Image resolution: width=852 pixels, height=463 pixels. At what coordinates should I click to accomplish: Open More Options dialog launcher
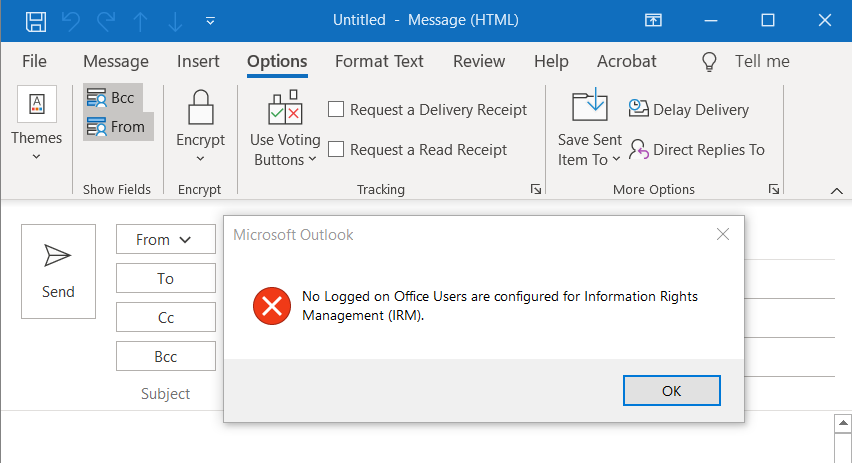774,189
